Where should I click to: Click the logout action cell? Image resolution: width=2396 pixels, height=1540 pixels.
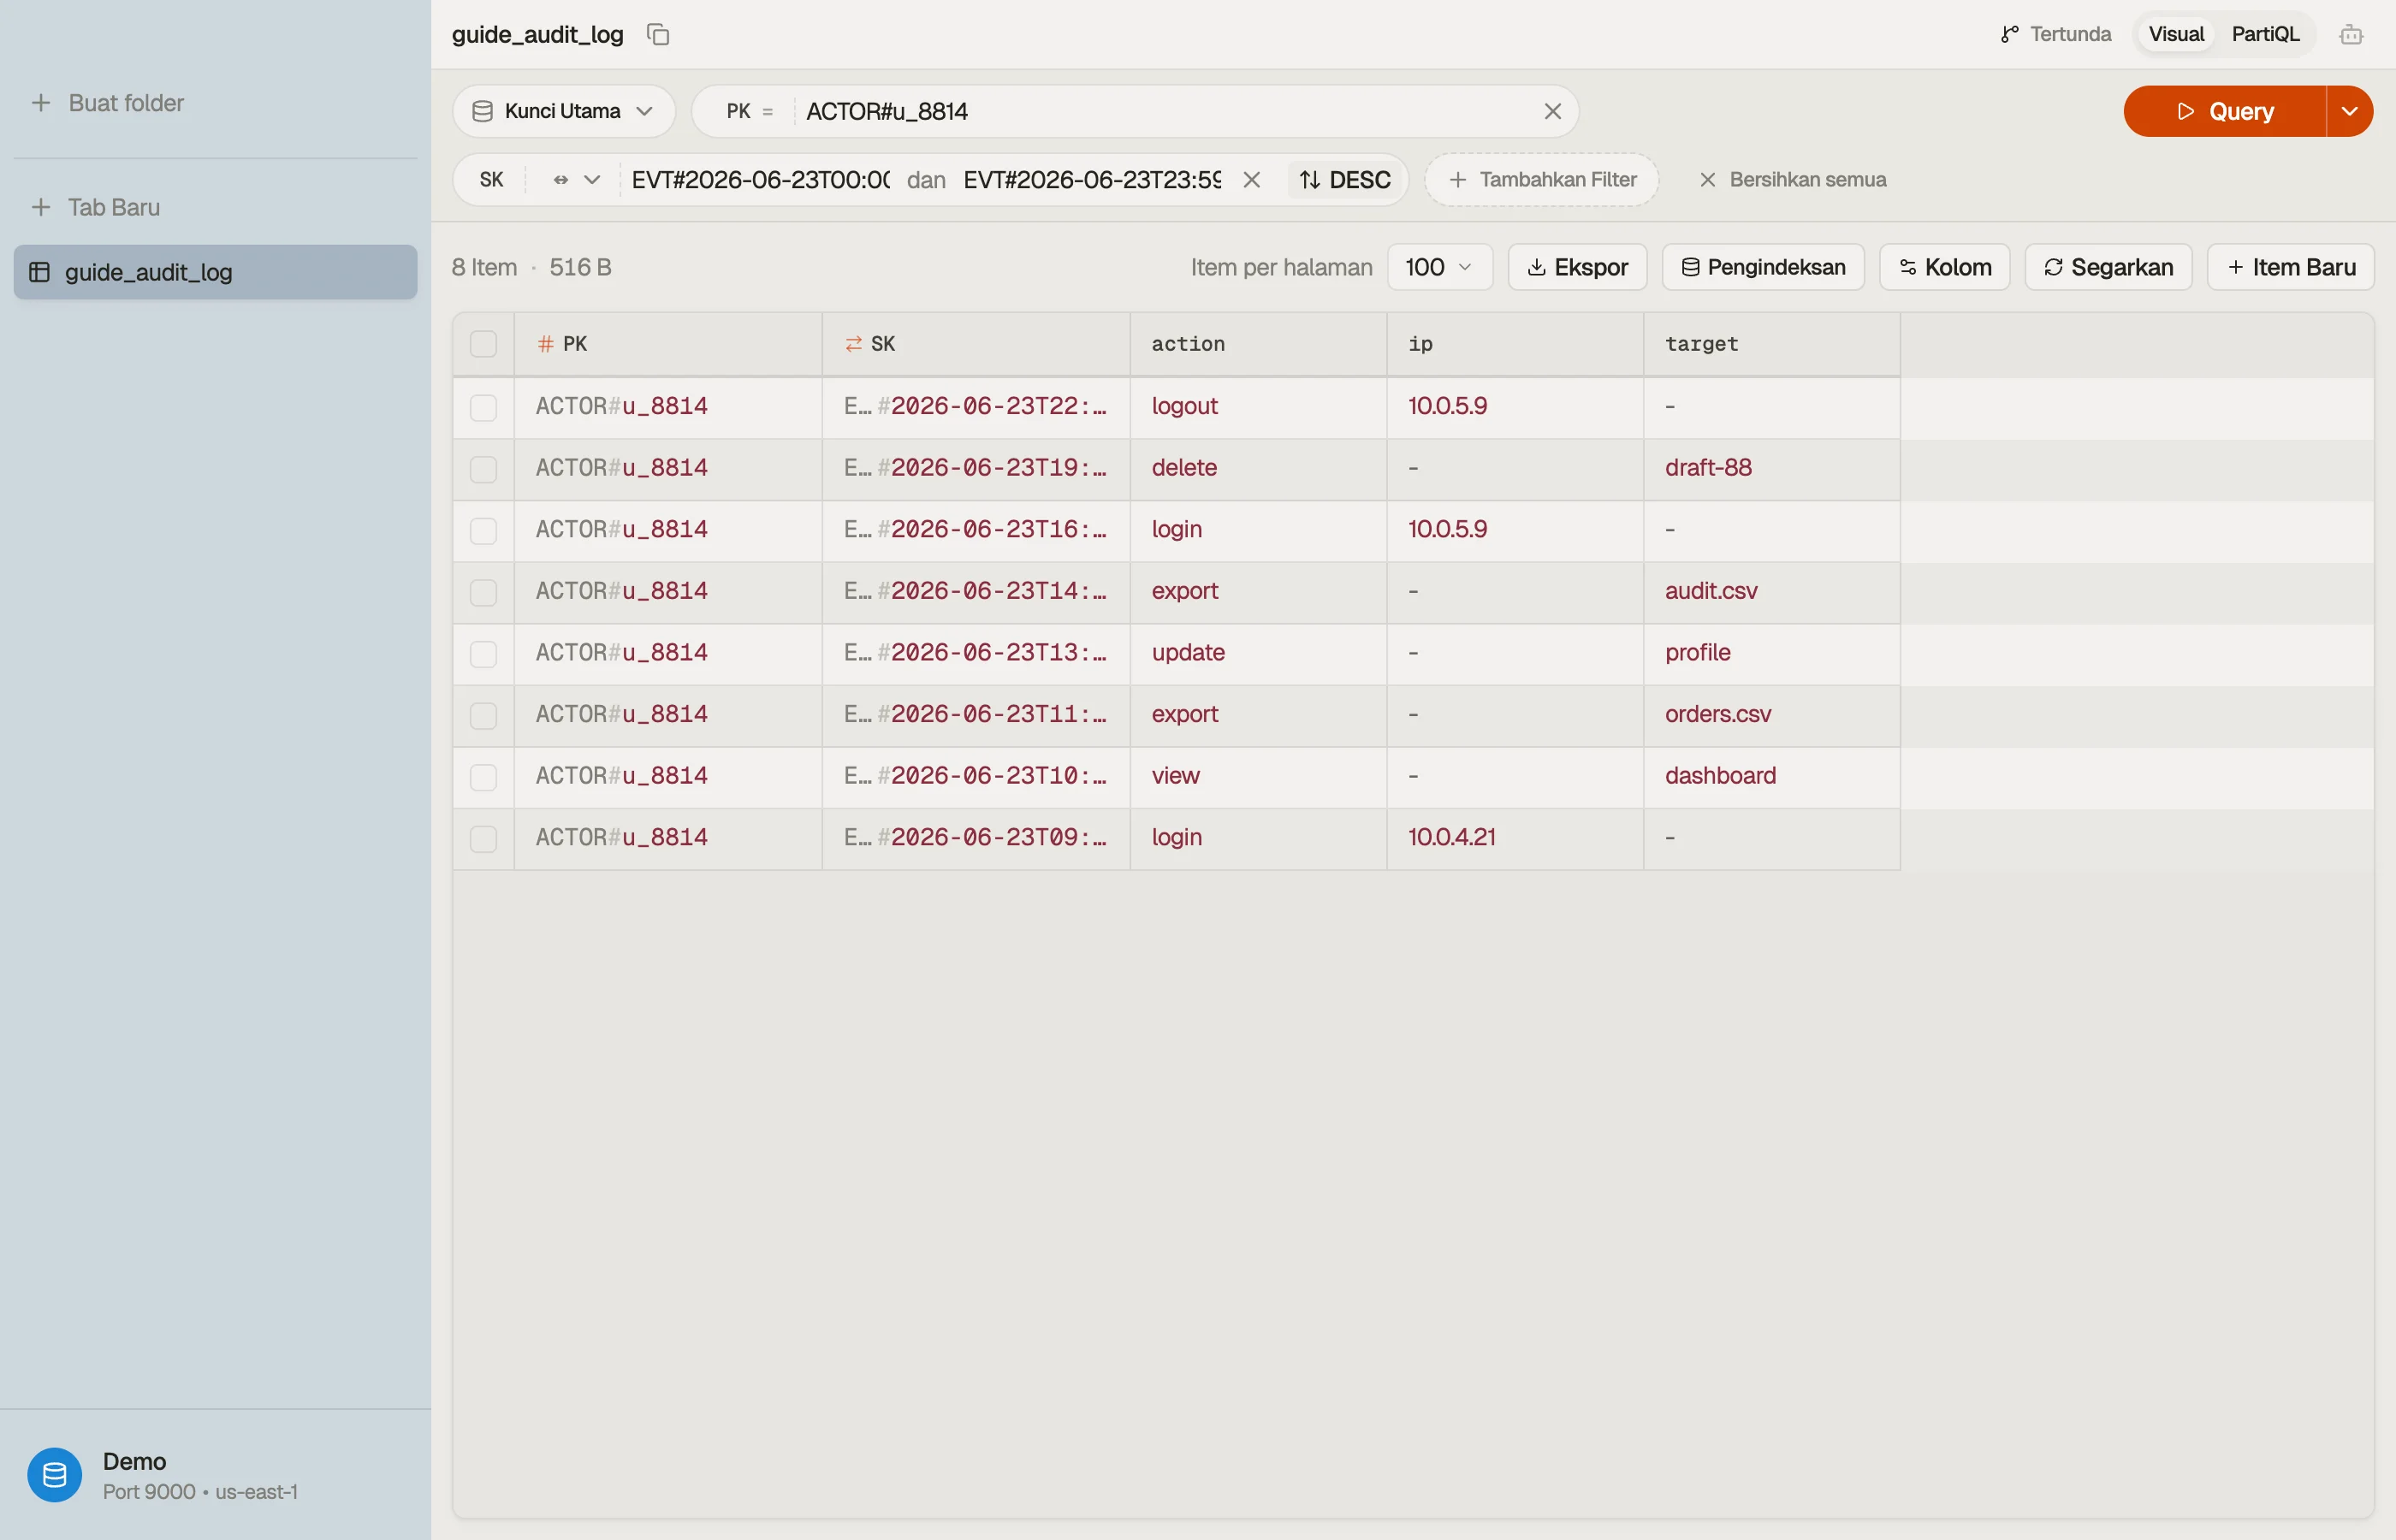point(1258,406)
